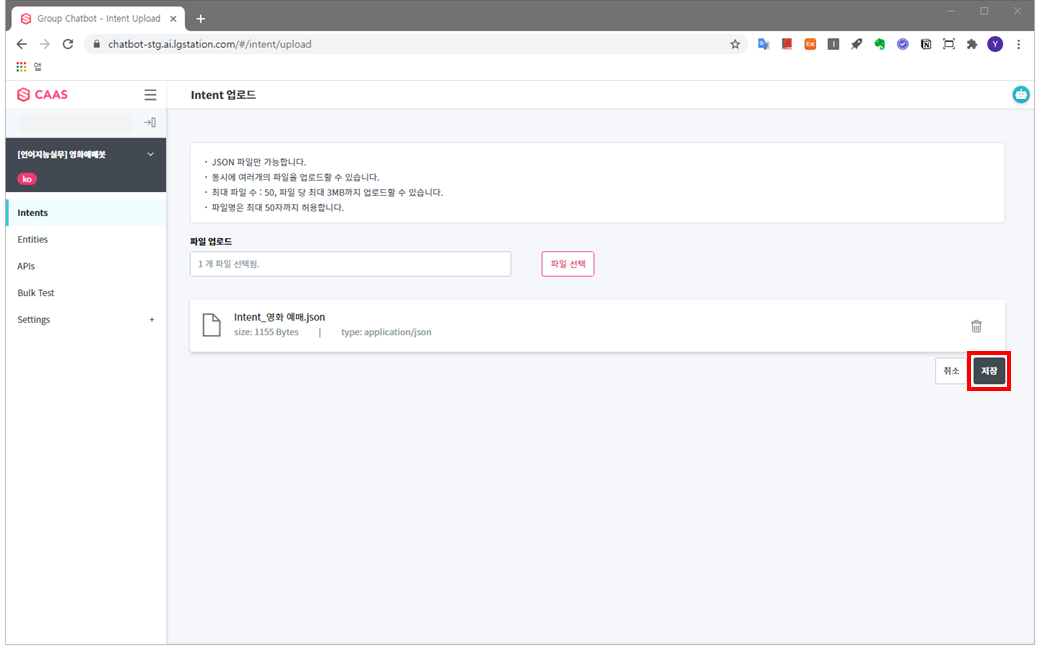Click the 파일 업로드 file input field
1040x650 pixels.
pos(350,264)
